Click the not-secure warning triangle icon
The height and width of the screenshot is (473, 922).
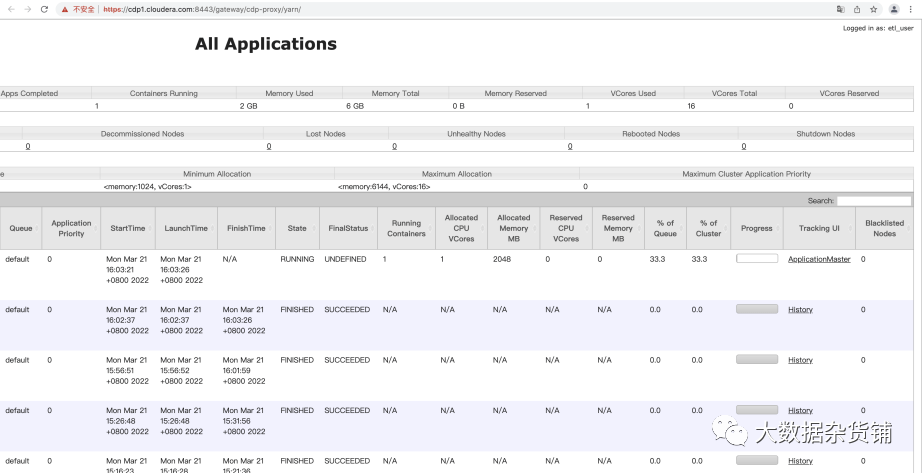click(x=65, y=9)
